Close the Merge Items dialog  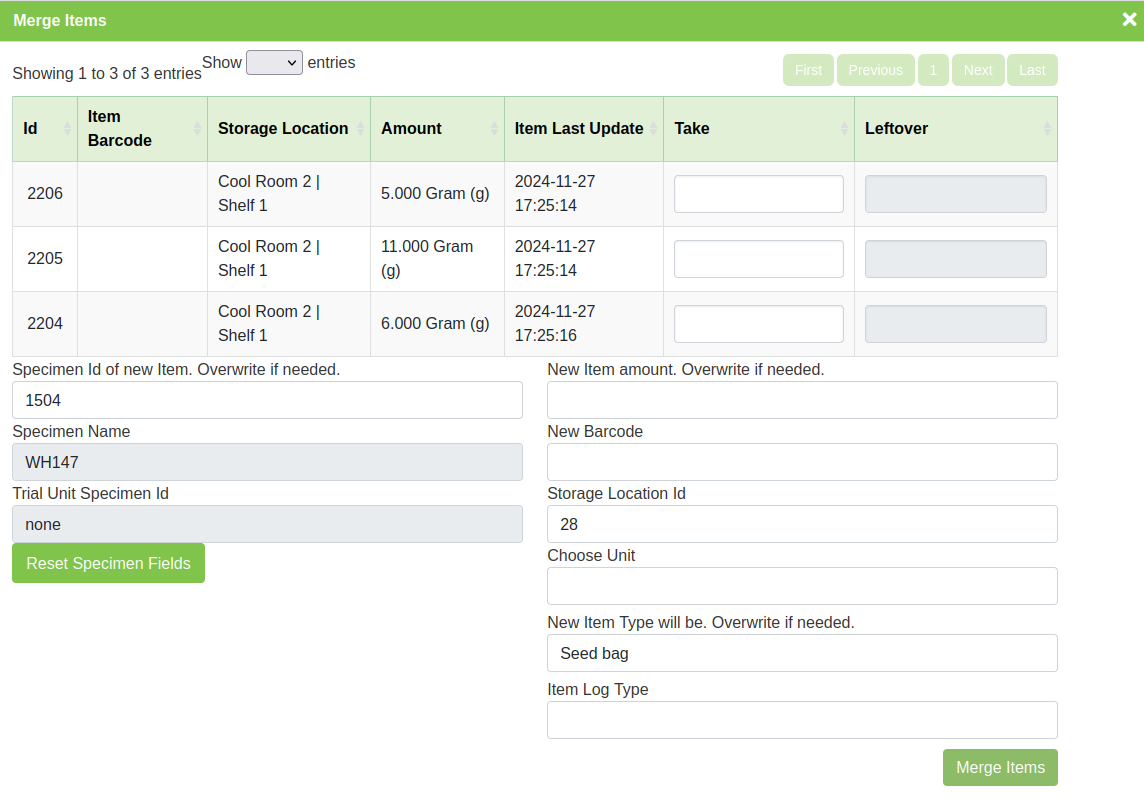point(1129,20)
